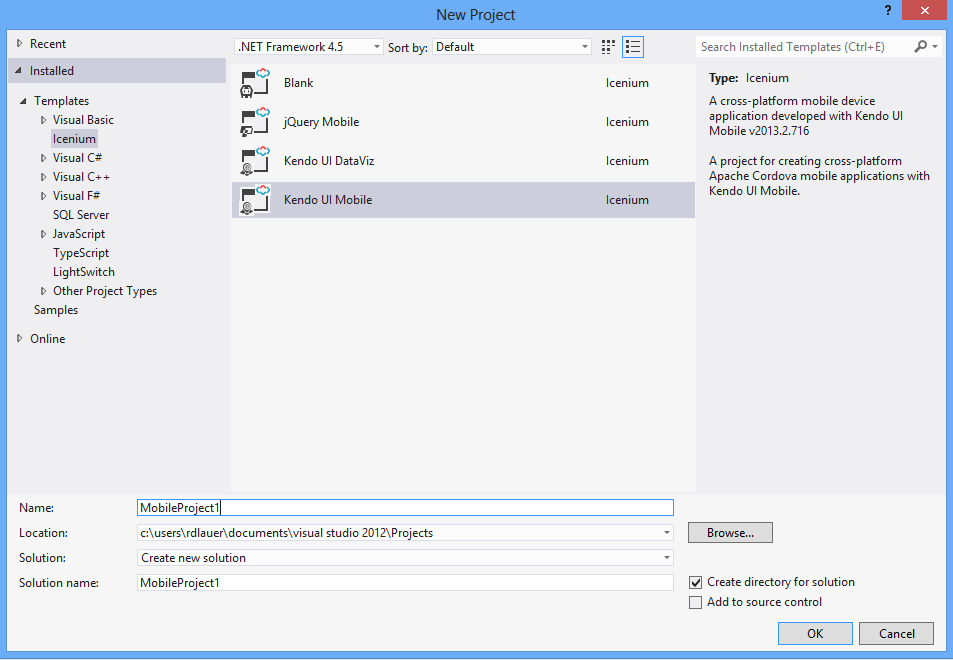The width and height of the screenshot is (953, 660).
Task: Open the Location path dropdown
Action: [x=667, y=533]
